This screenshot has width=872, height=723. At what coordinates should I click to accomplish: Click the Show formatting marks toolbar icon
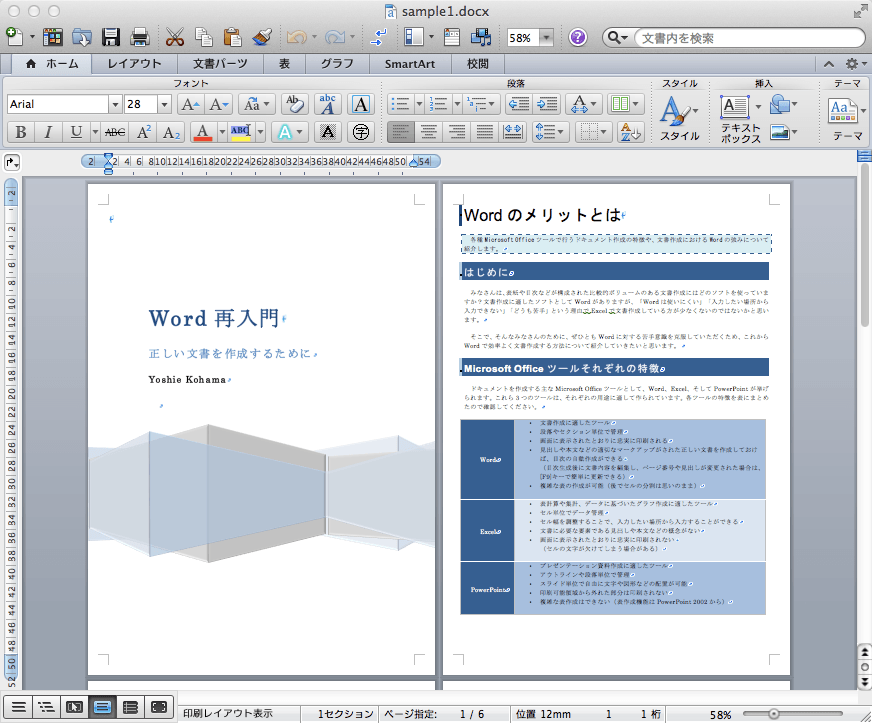coord(378,38)
